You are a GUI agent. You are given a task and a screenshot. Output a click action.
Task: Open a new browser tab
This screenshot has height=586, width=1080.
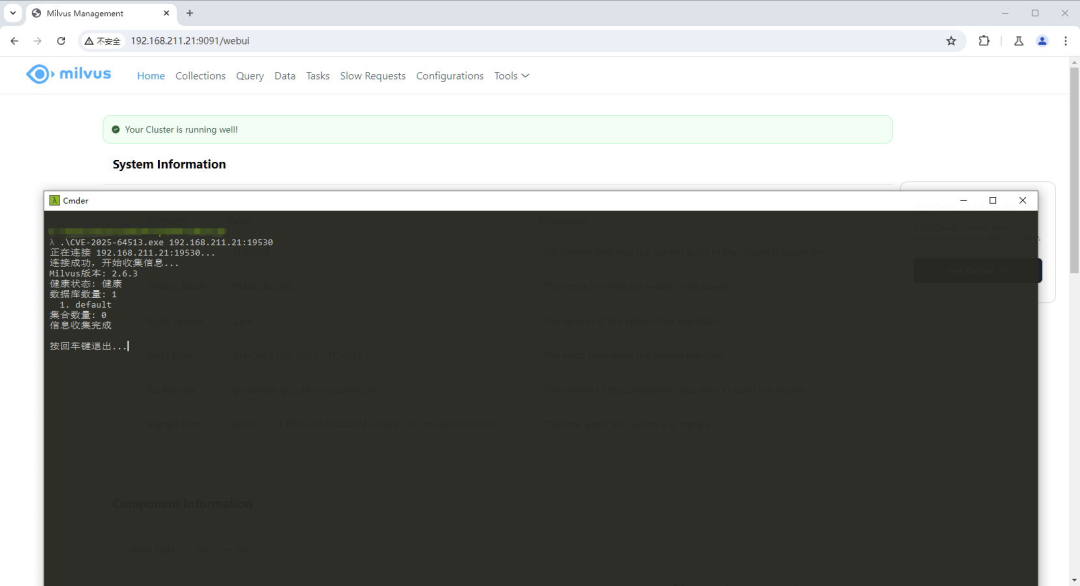(x=190, y=13)
